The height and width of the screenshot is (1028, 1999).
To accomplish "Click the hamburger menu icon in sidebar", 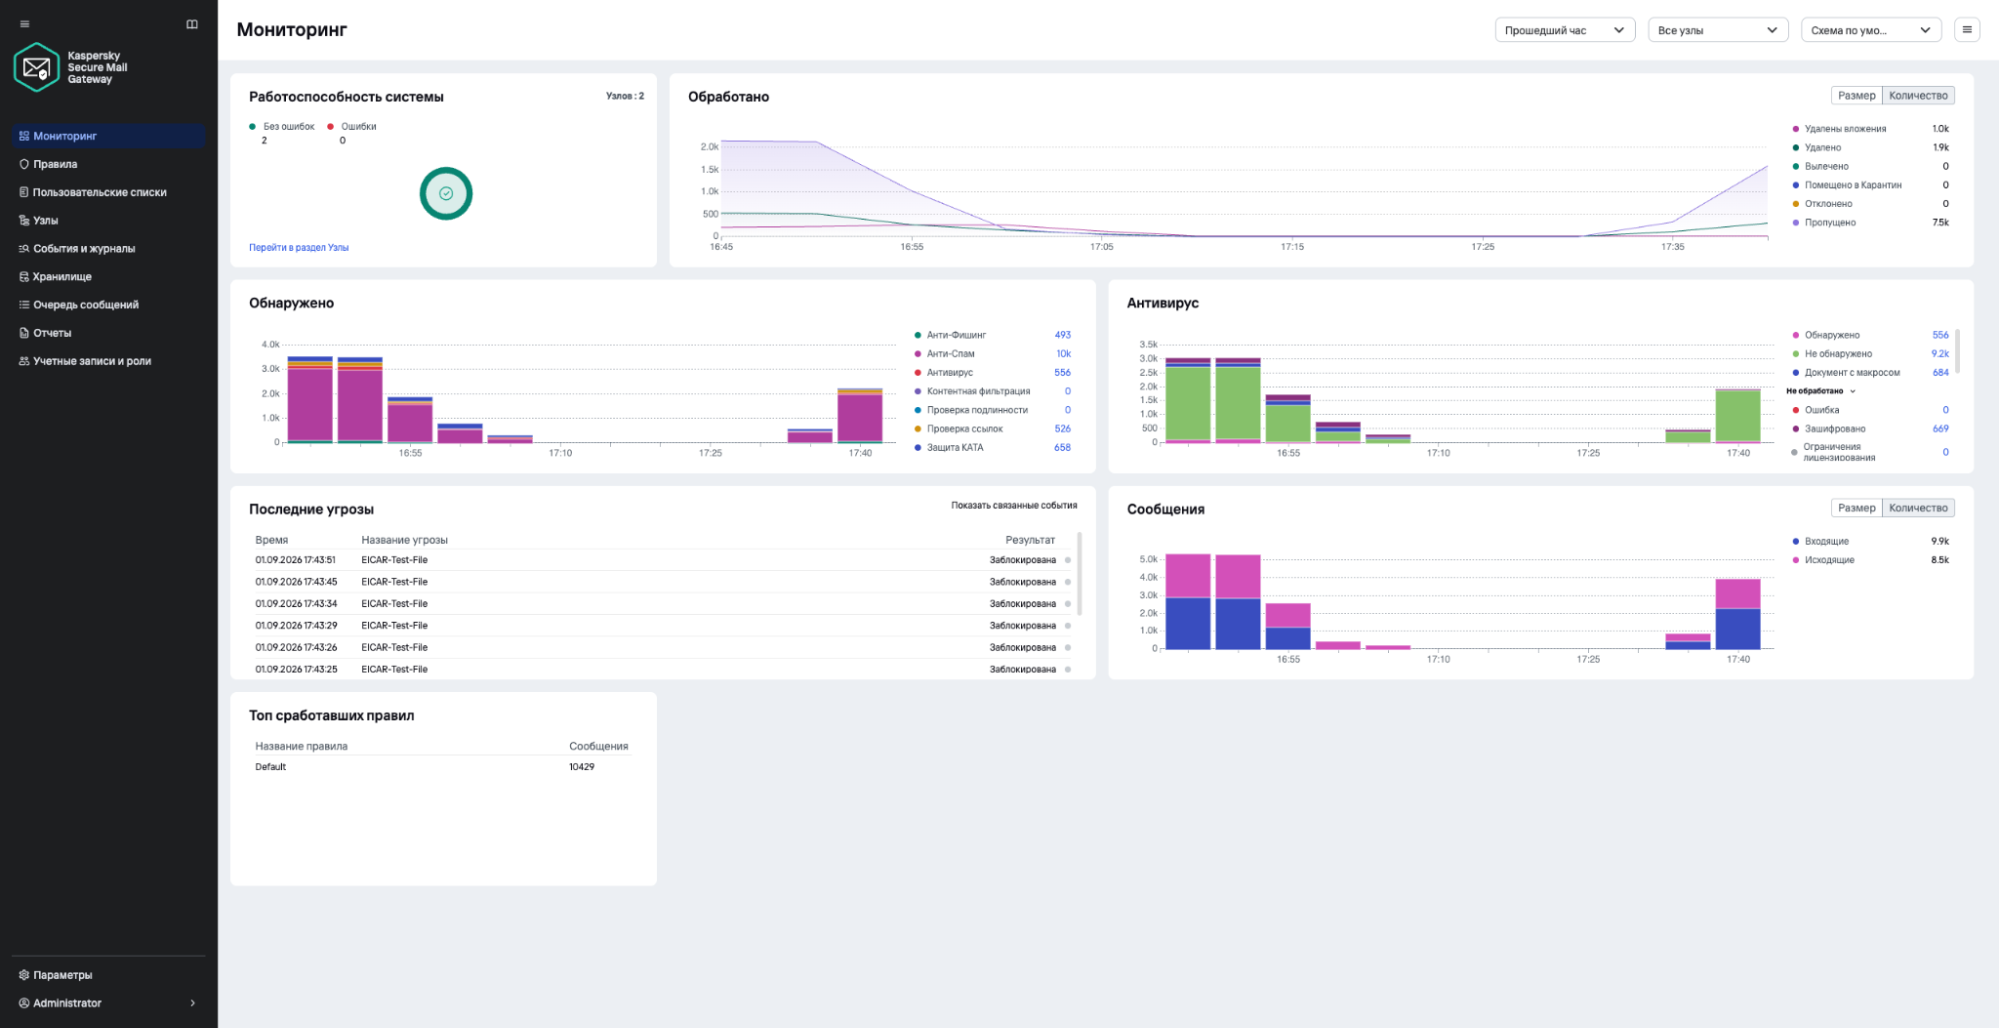I will 25,24.
